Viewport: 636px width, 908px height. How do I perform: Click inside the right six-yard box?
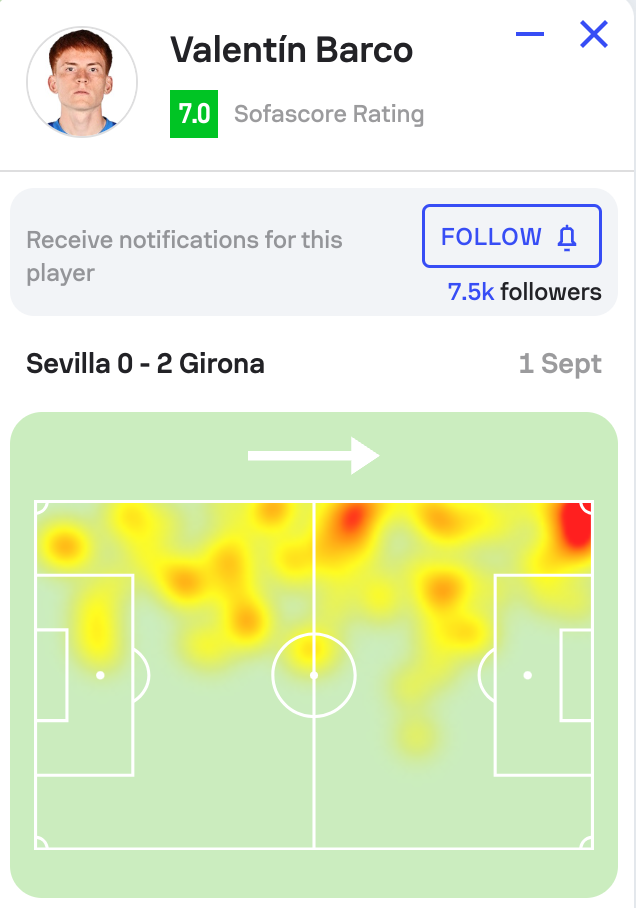click(576, 676)
